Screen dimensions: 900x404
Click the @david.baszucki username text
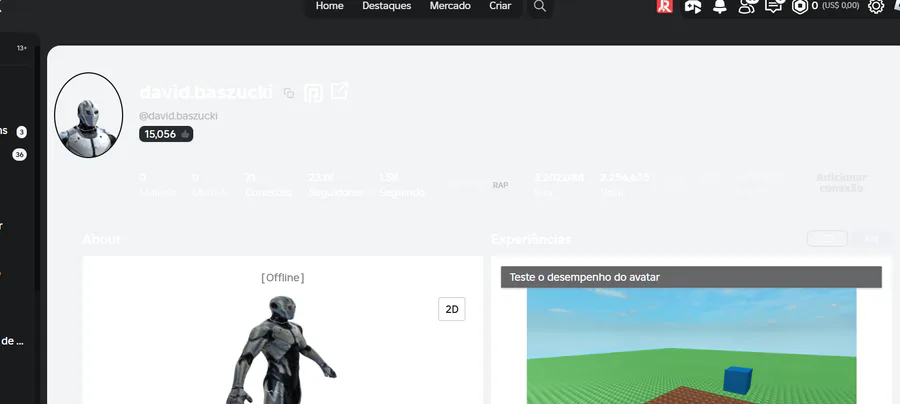[x=178, y=116]
